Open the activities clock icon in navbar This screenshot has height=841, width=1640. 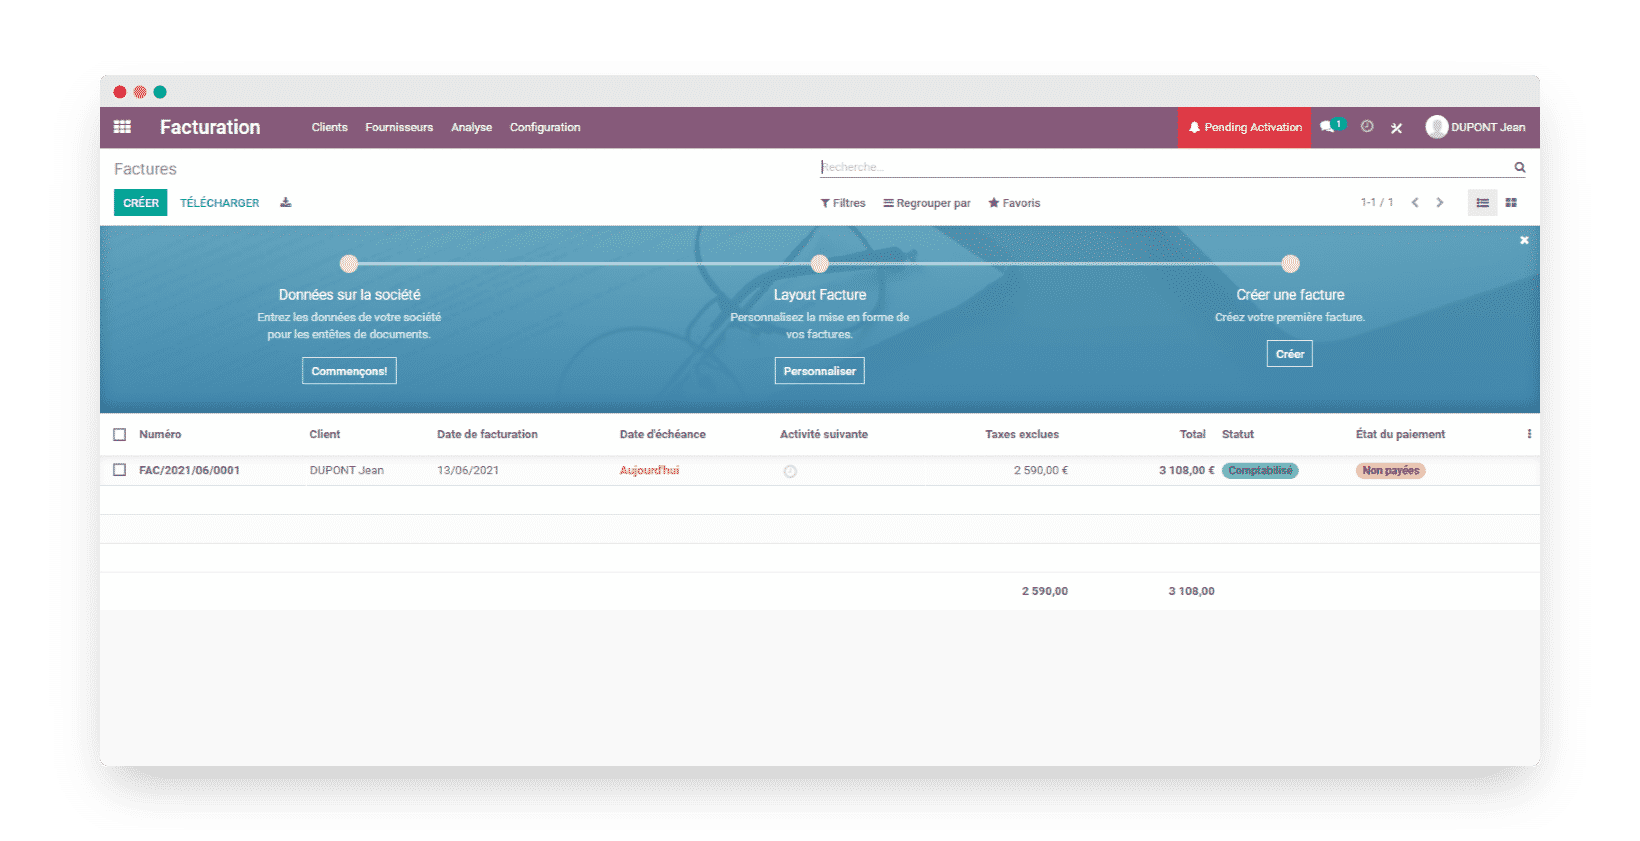(x=1367, y=127)
